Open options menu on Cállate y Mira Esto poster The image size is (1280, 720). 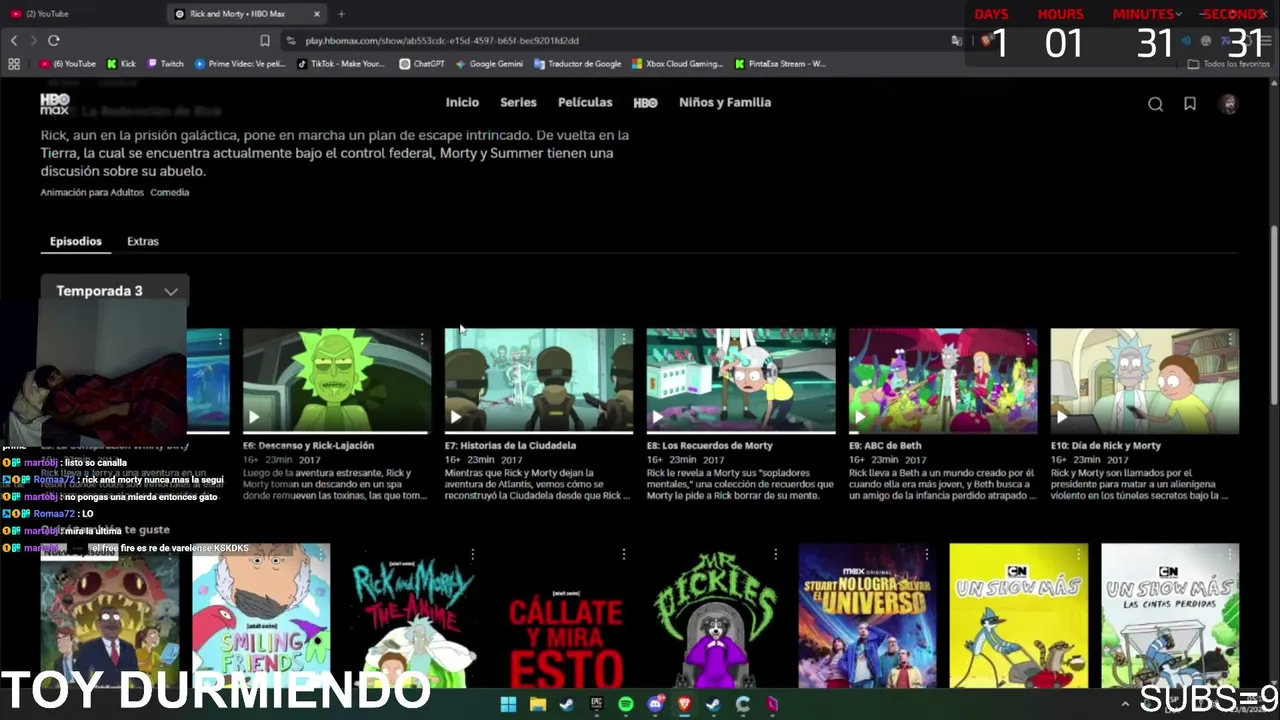[x=624, y=554]
